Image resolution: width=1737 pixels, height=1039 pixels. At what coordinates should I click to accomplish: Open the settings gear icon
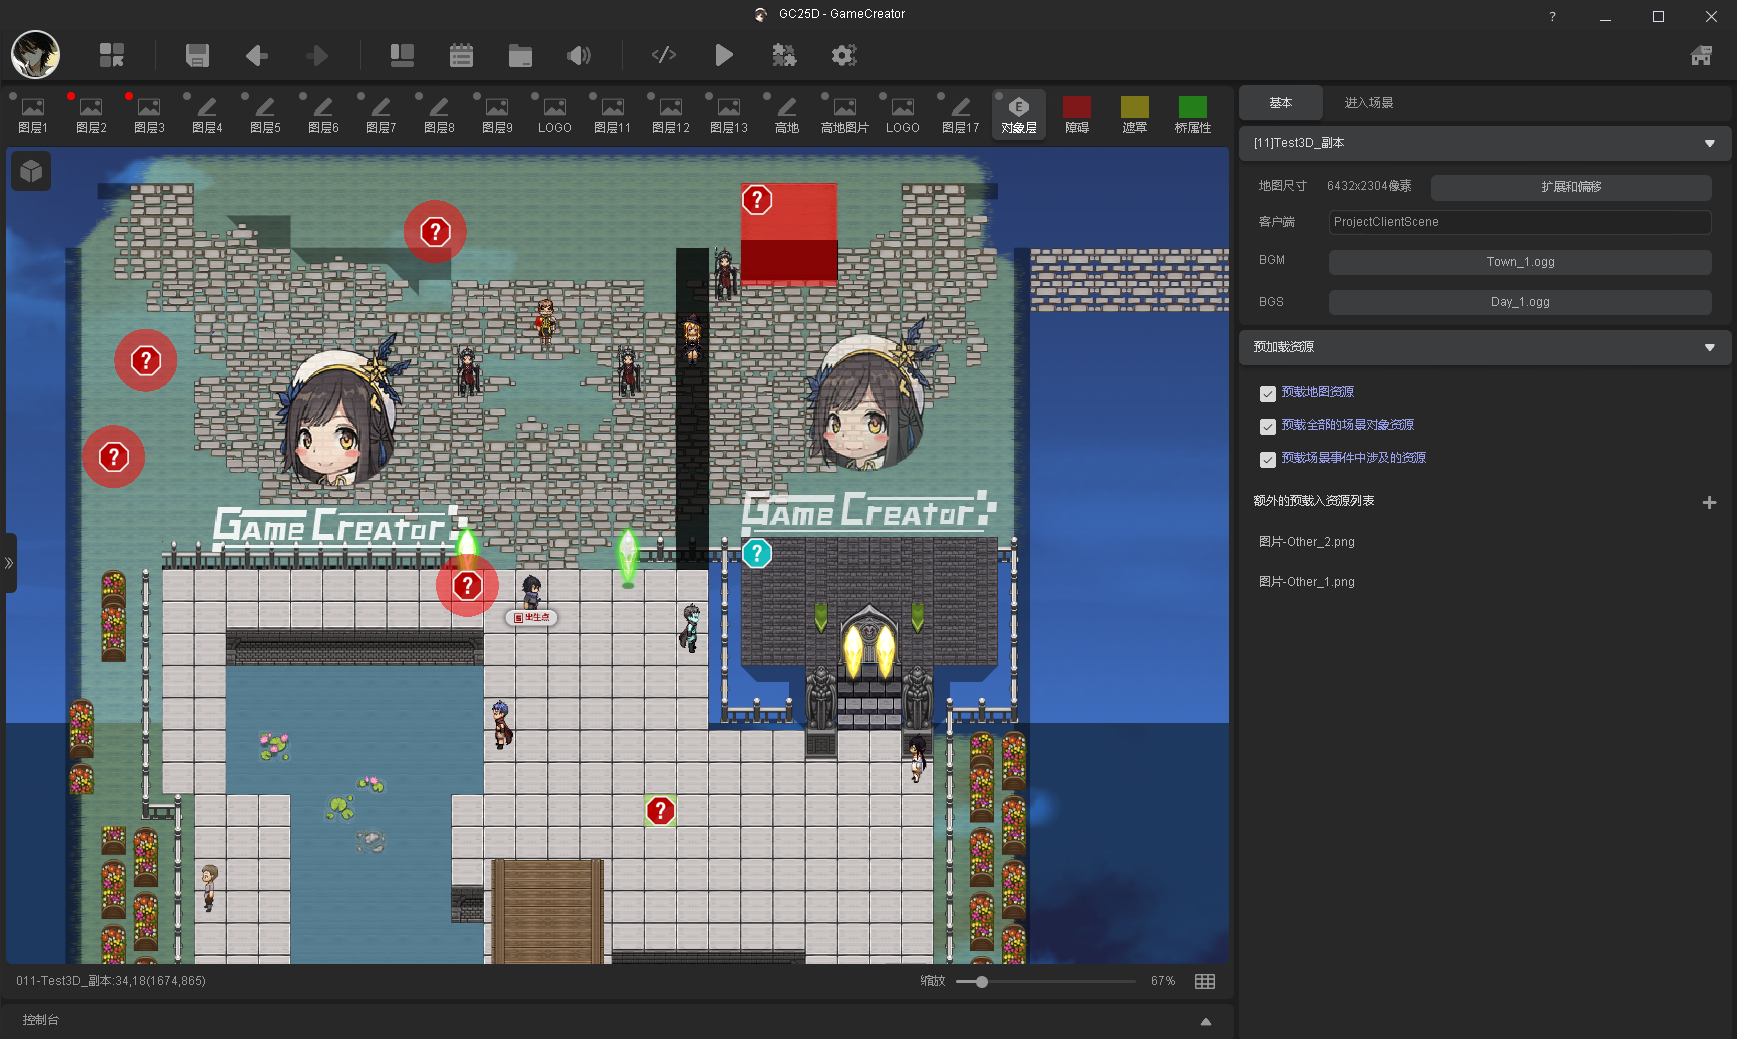tap(844, 55)
